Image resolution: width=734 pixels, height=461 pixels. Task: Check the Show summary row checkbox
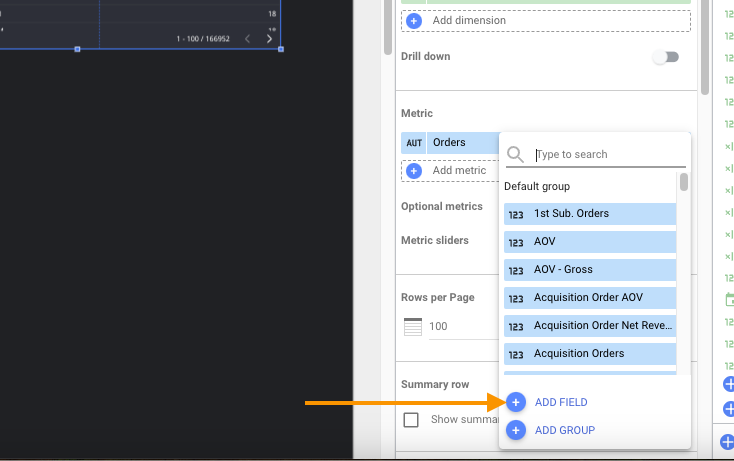pos(411,420)
